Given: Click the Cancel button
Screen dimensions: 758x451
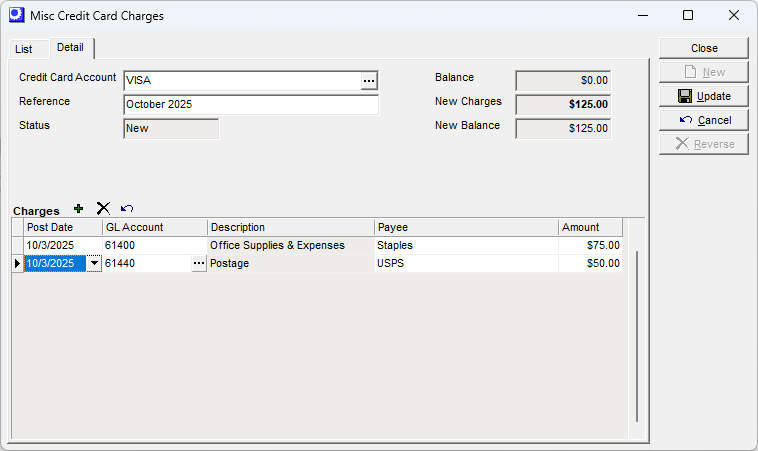Looking at the screenshot, I should click(x=704, y=120).
